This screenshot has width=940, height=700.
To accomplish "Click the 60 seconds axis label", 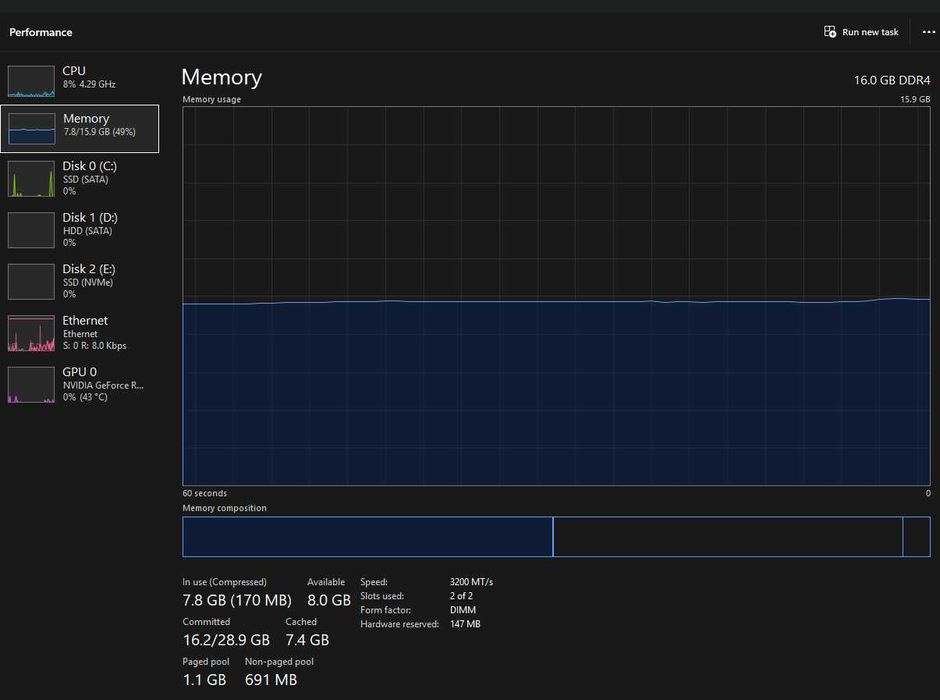I will pyautogui.click(x=204, y=493).
